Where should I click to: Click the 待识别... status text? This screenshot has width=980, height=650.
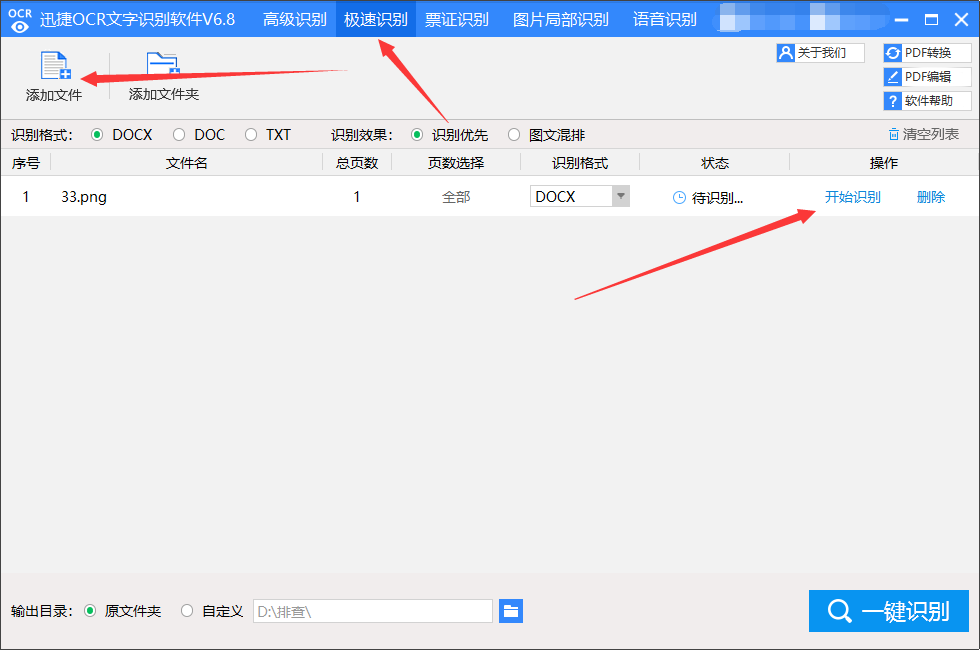click(x=718, y=198)
